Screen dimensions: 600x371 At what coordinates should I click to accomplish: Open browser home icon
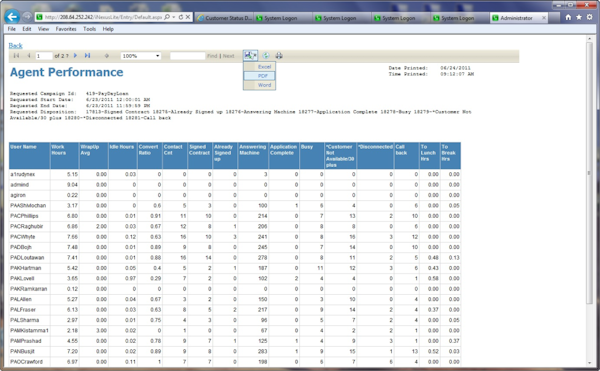(x=568, y=17)
